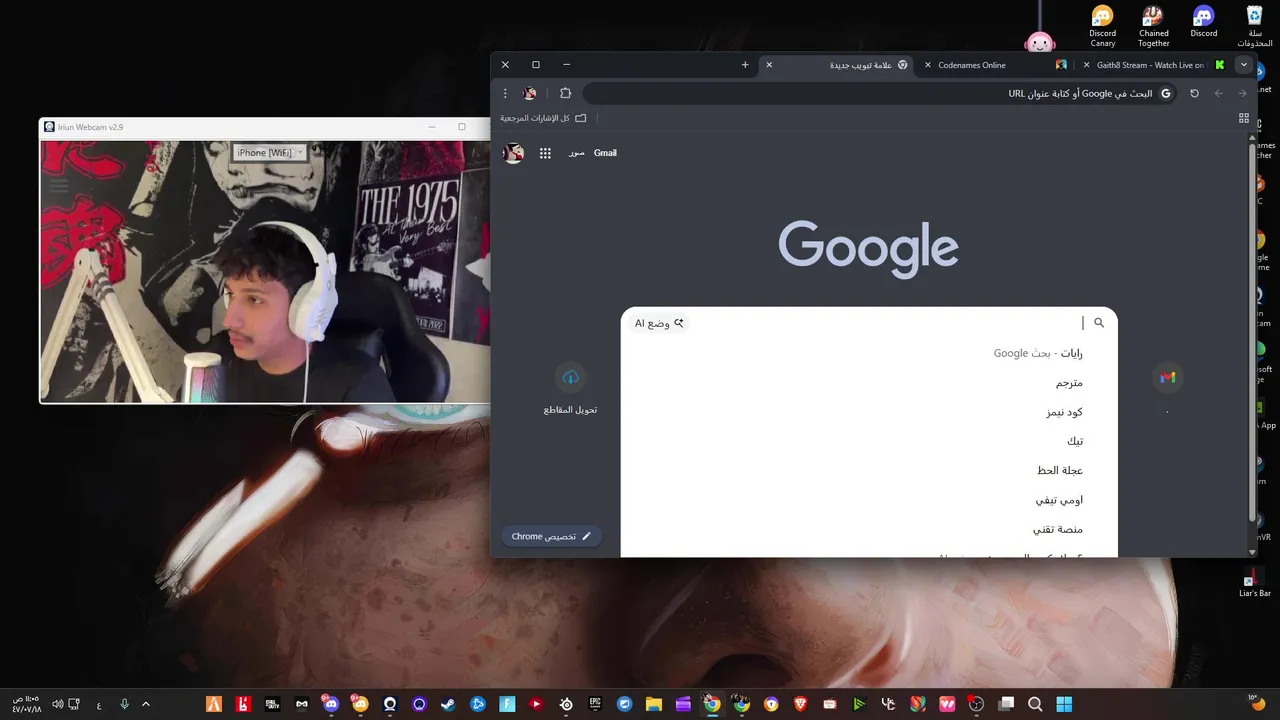Open Liar's Bar desktop shortcut
Screen dimensions: 1280x720
coord(1254,581)
